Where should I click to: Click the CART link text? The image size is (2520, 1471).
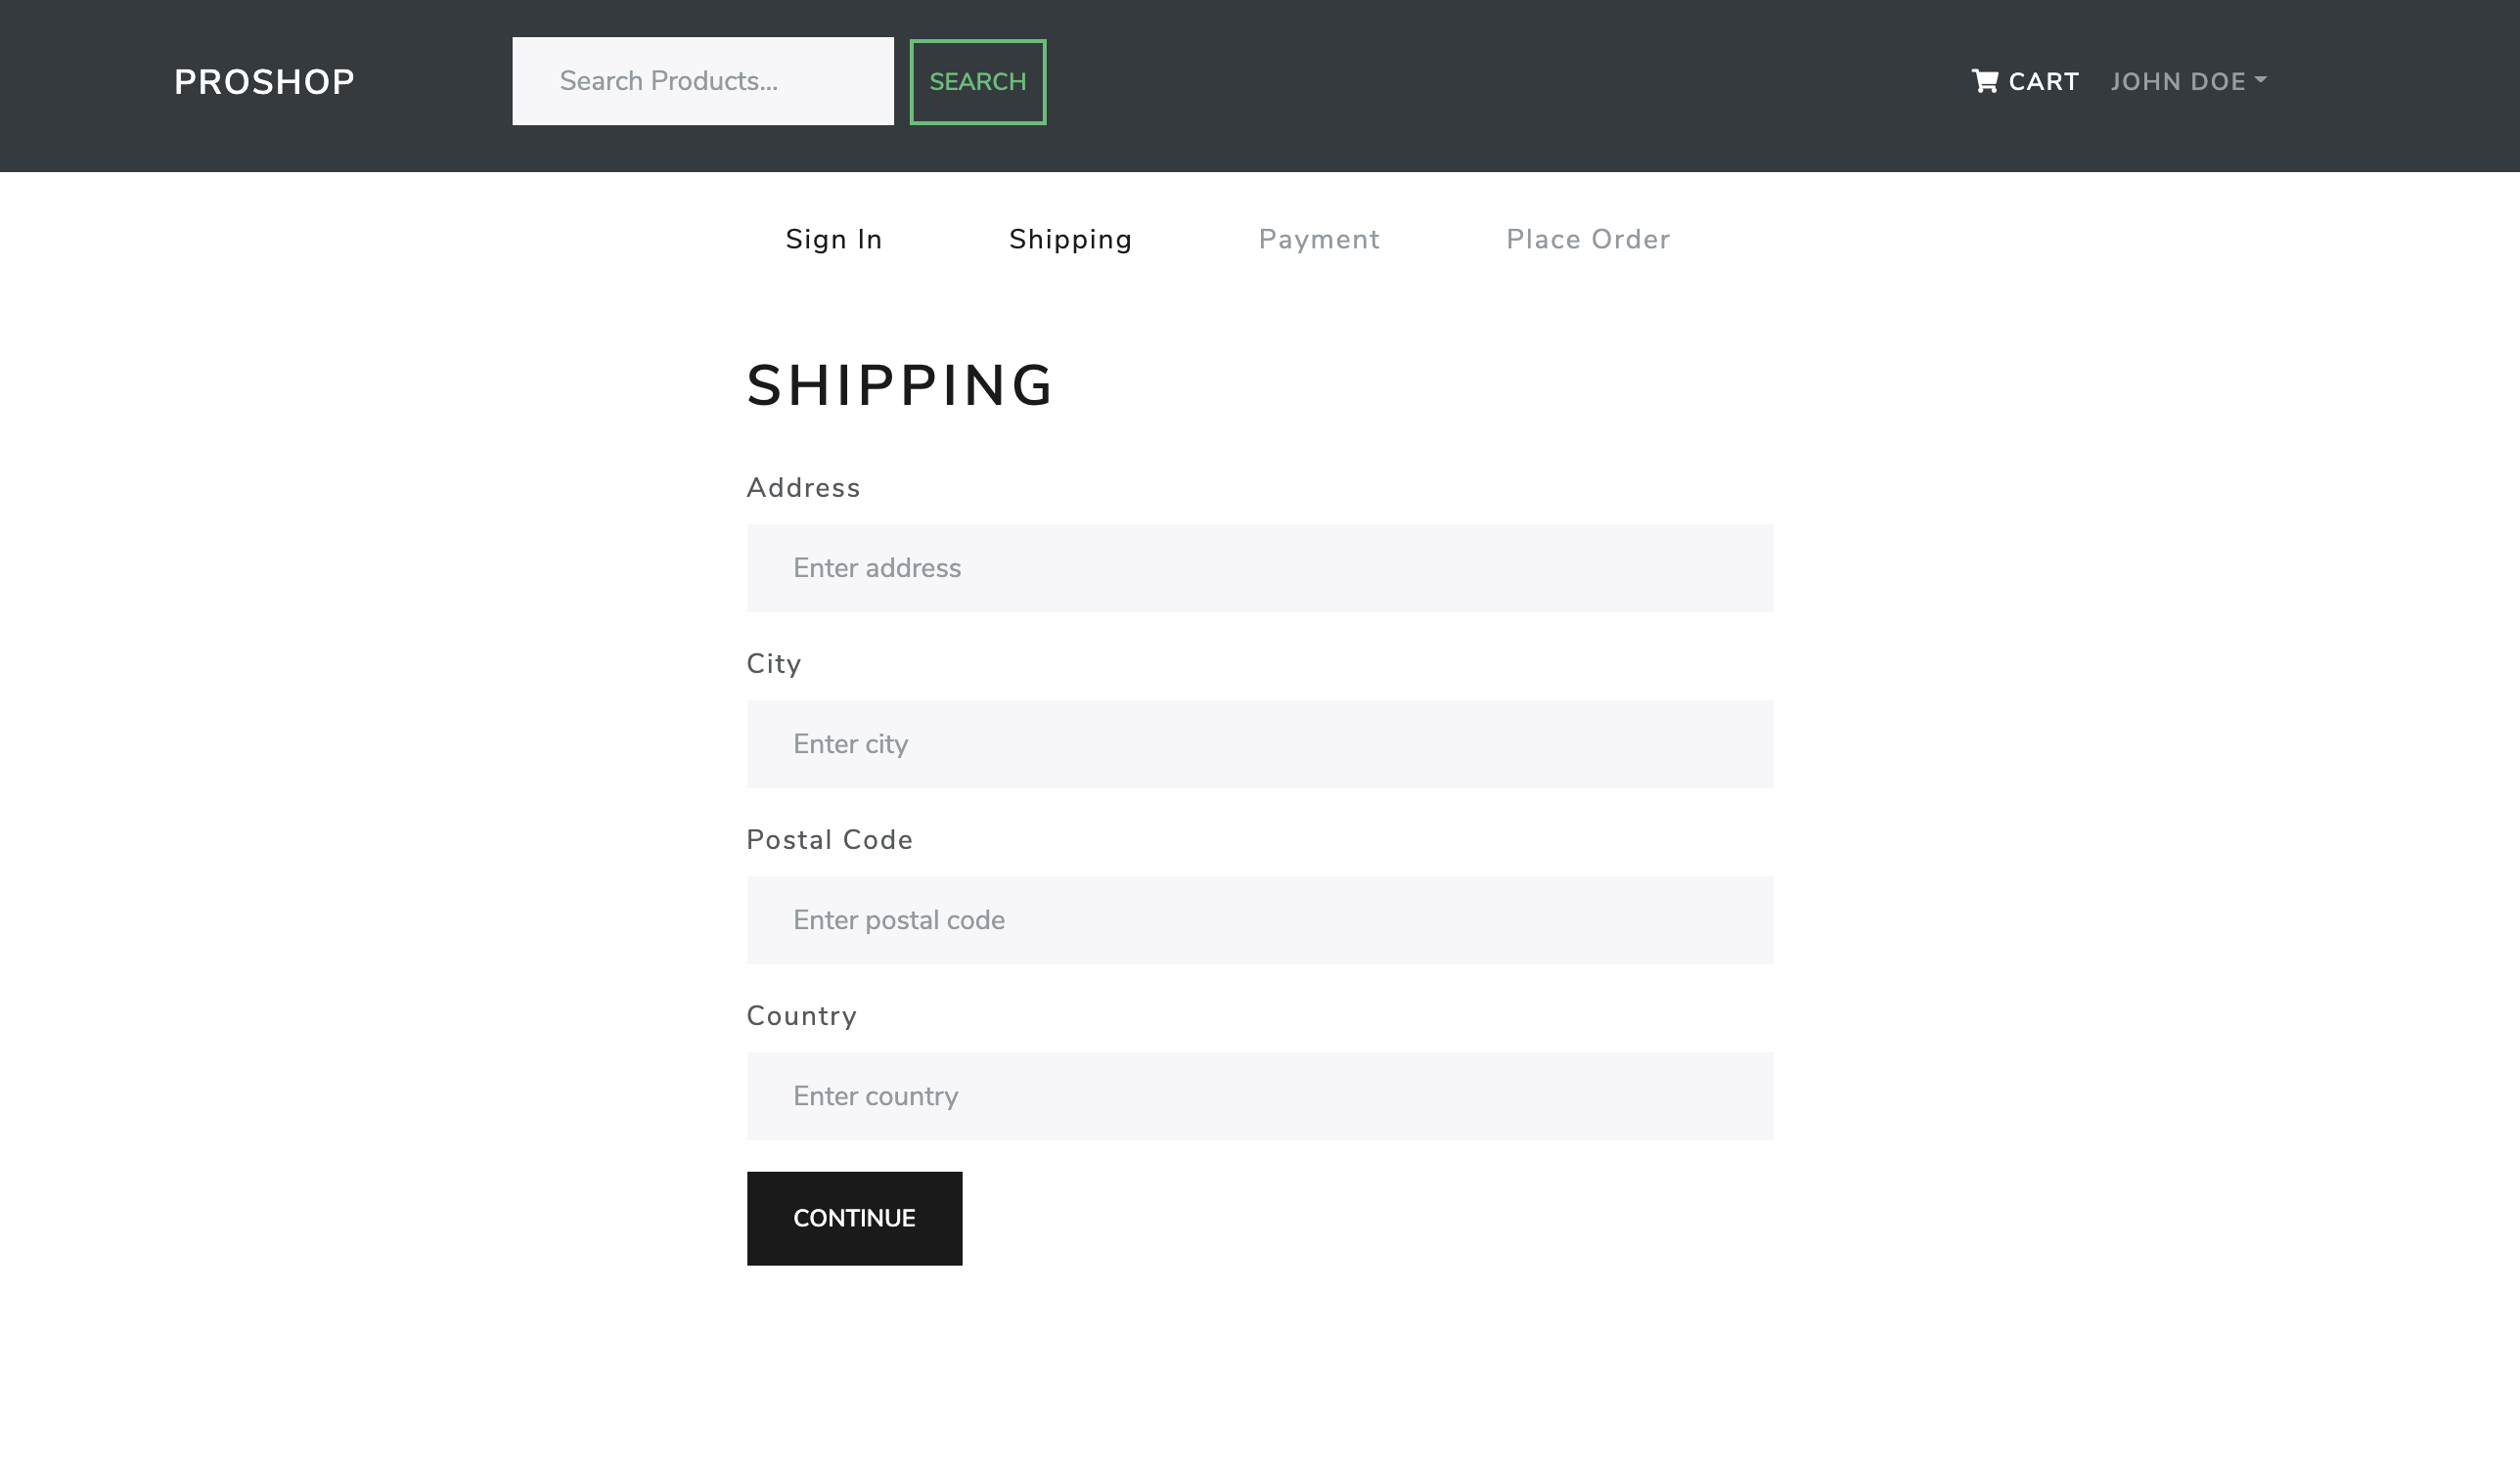pyautogui.click(x=2043, y=82)
